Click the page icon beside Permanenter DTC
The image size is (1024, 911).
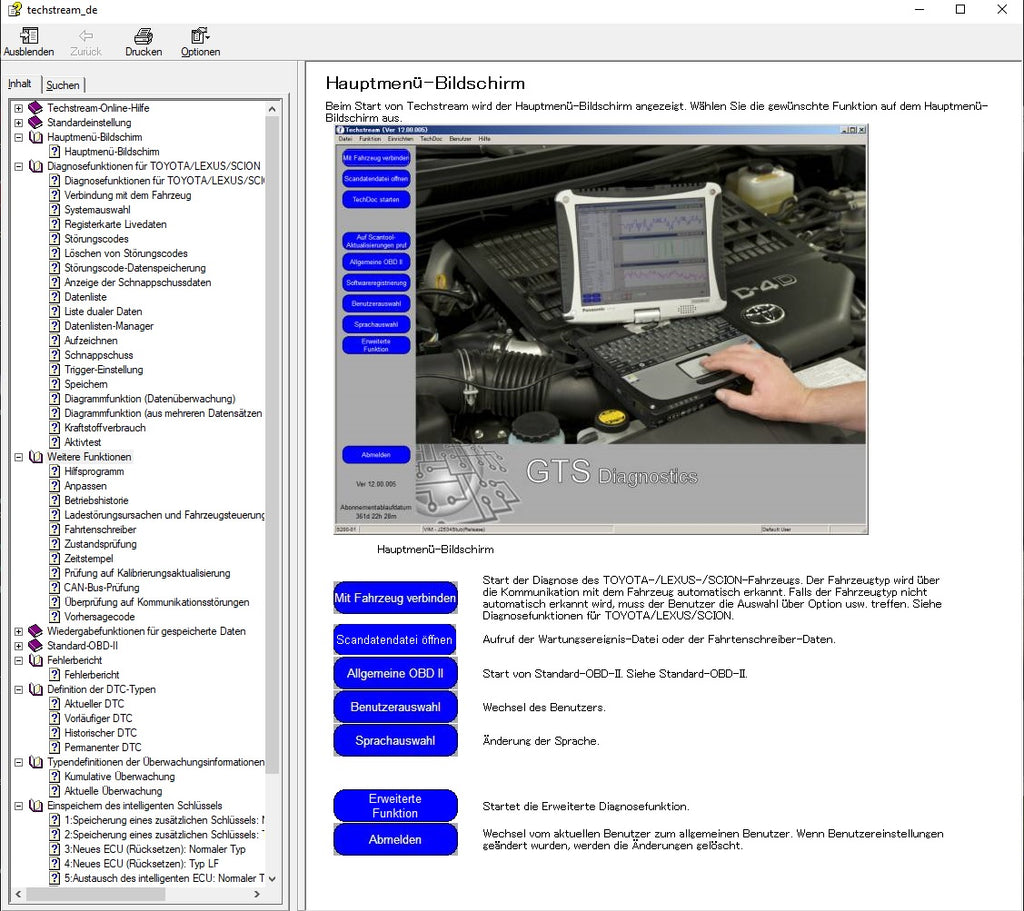coord(55,747)
